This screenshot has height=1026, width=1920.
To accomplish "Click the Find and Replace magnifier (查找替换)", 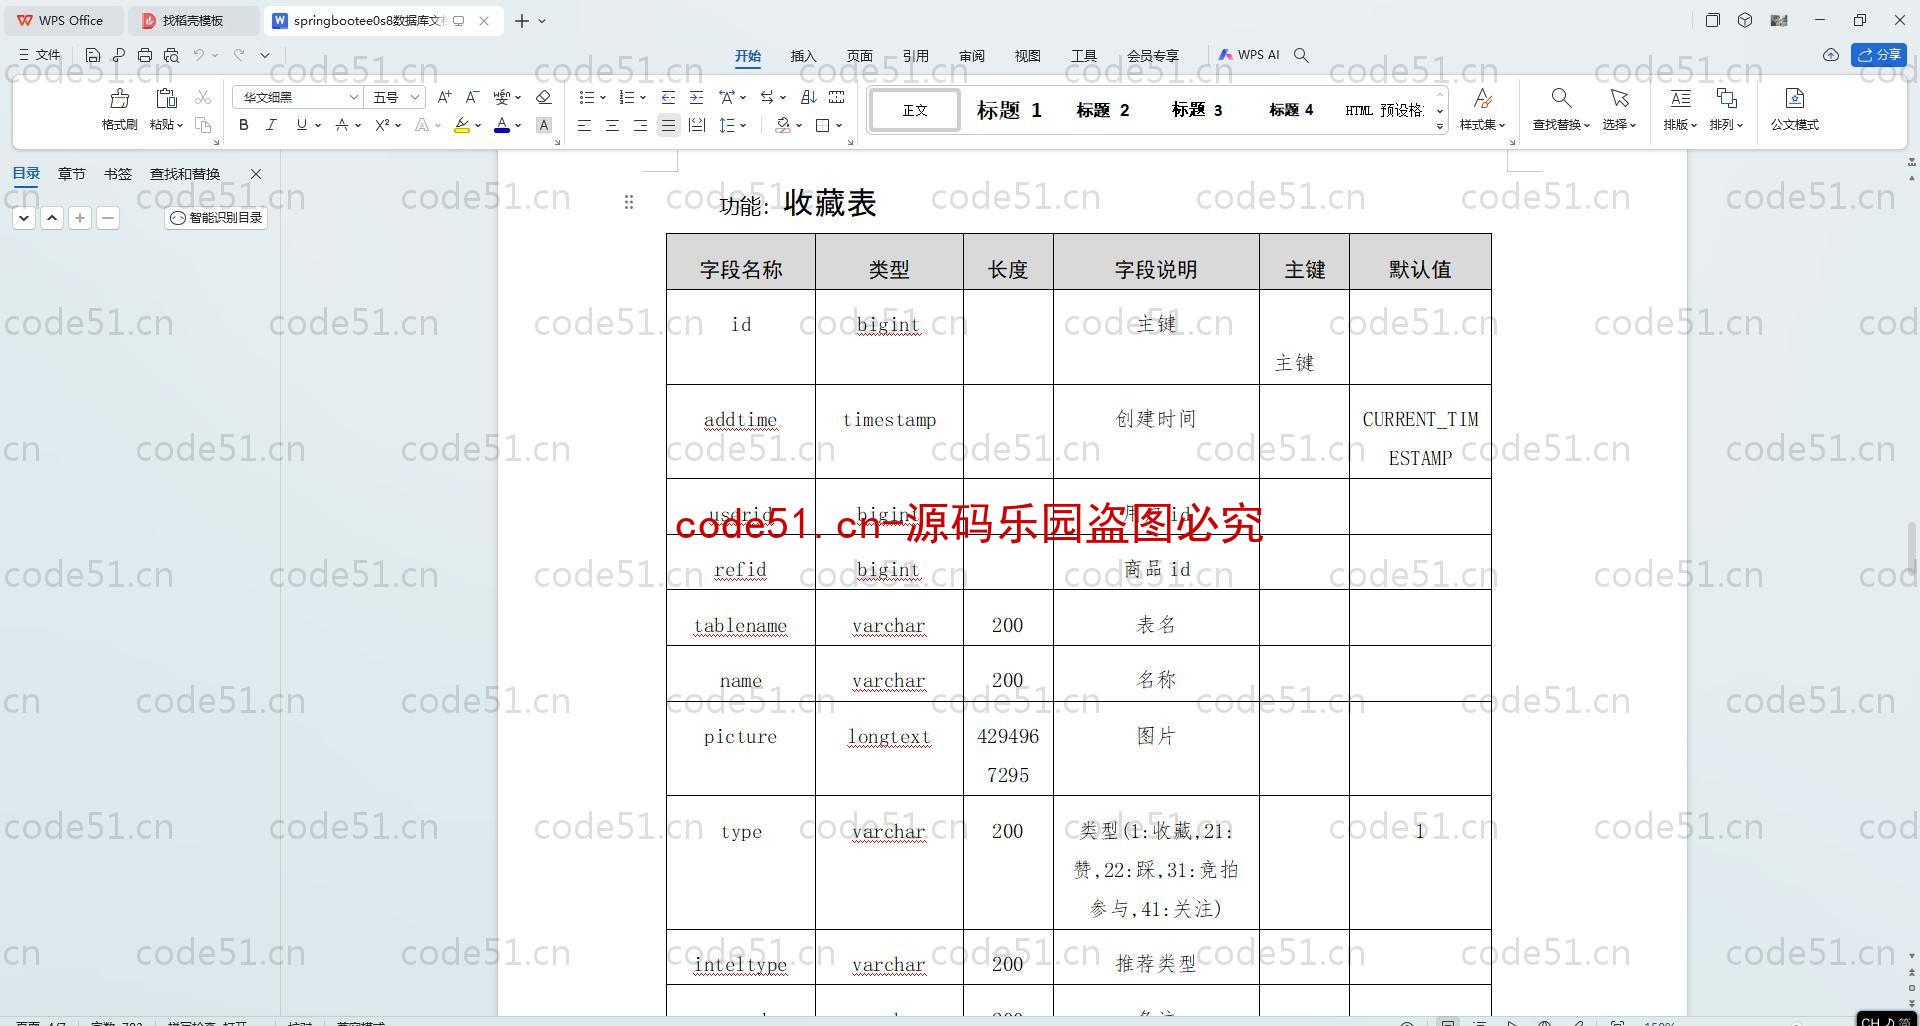I will 1560,98.
